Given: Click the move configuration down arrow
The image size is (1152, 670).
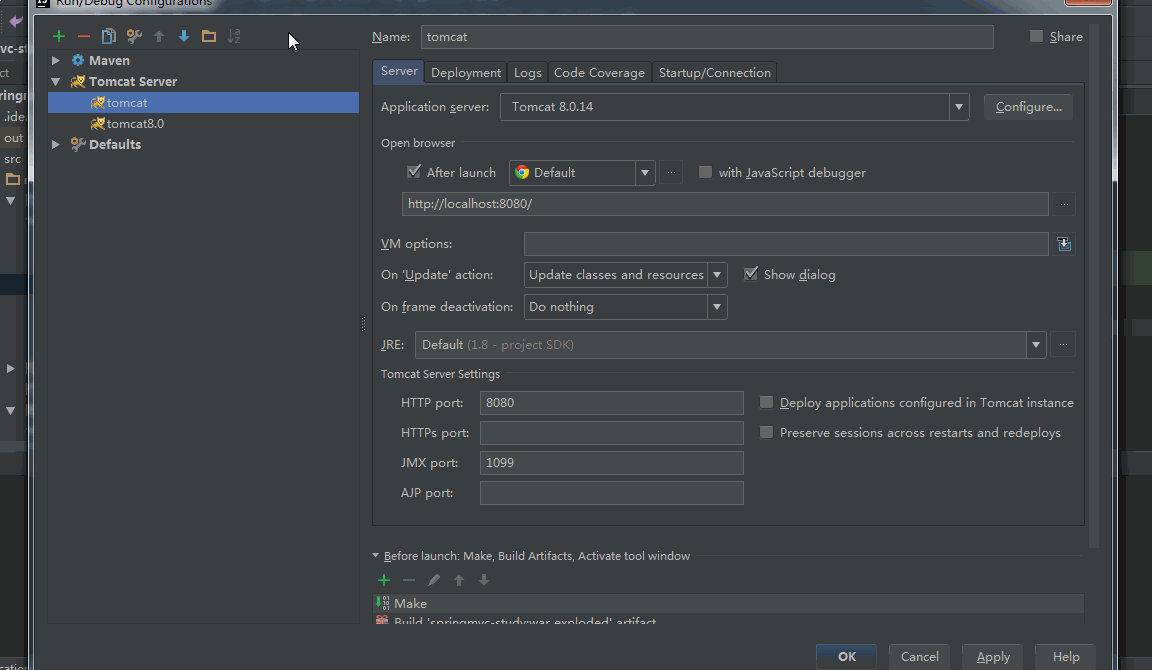Looking at the screenshot, I should (x=184, y=37).
